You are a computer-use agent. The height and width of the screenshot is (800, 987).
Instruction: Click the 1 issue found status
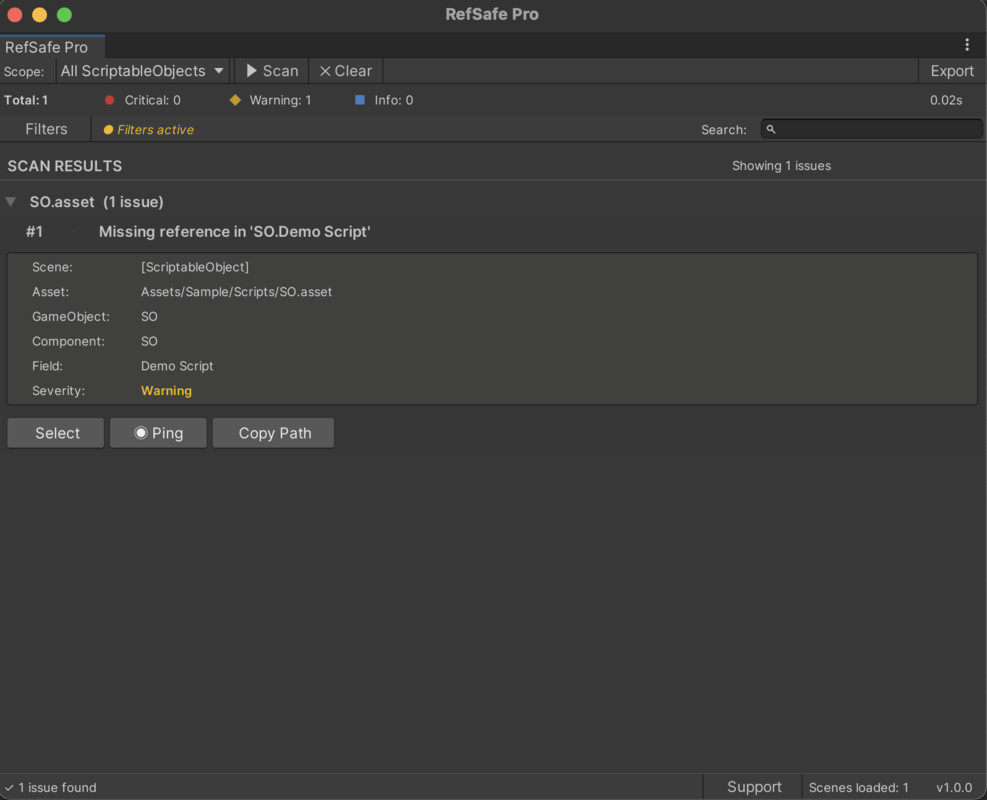pyautogui.click(x=57, y=787)
